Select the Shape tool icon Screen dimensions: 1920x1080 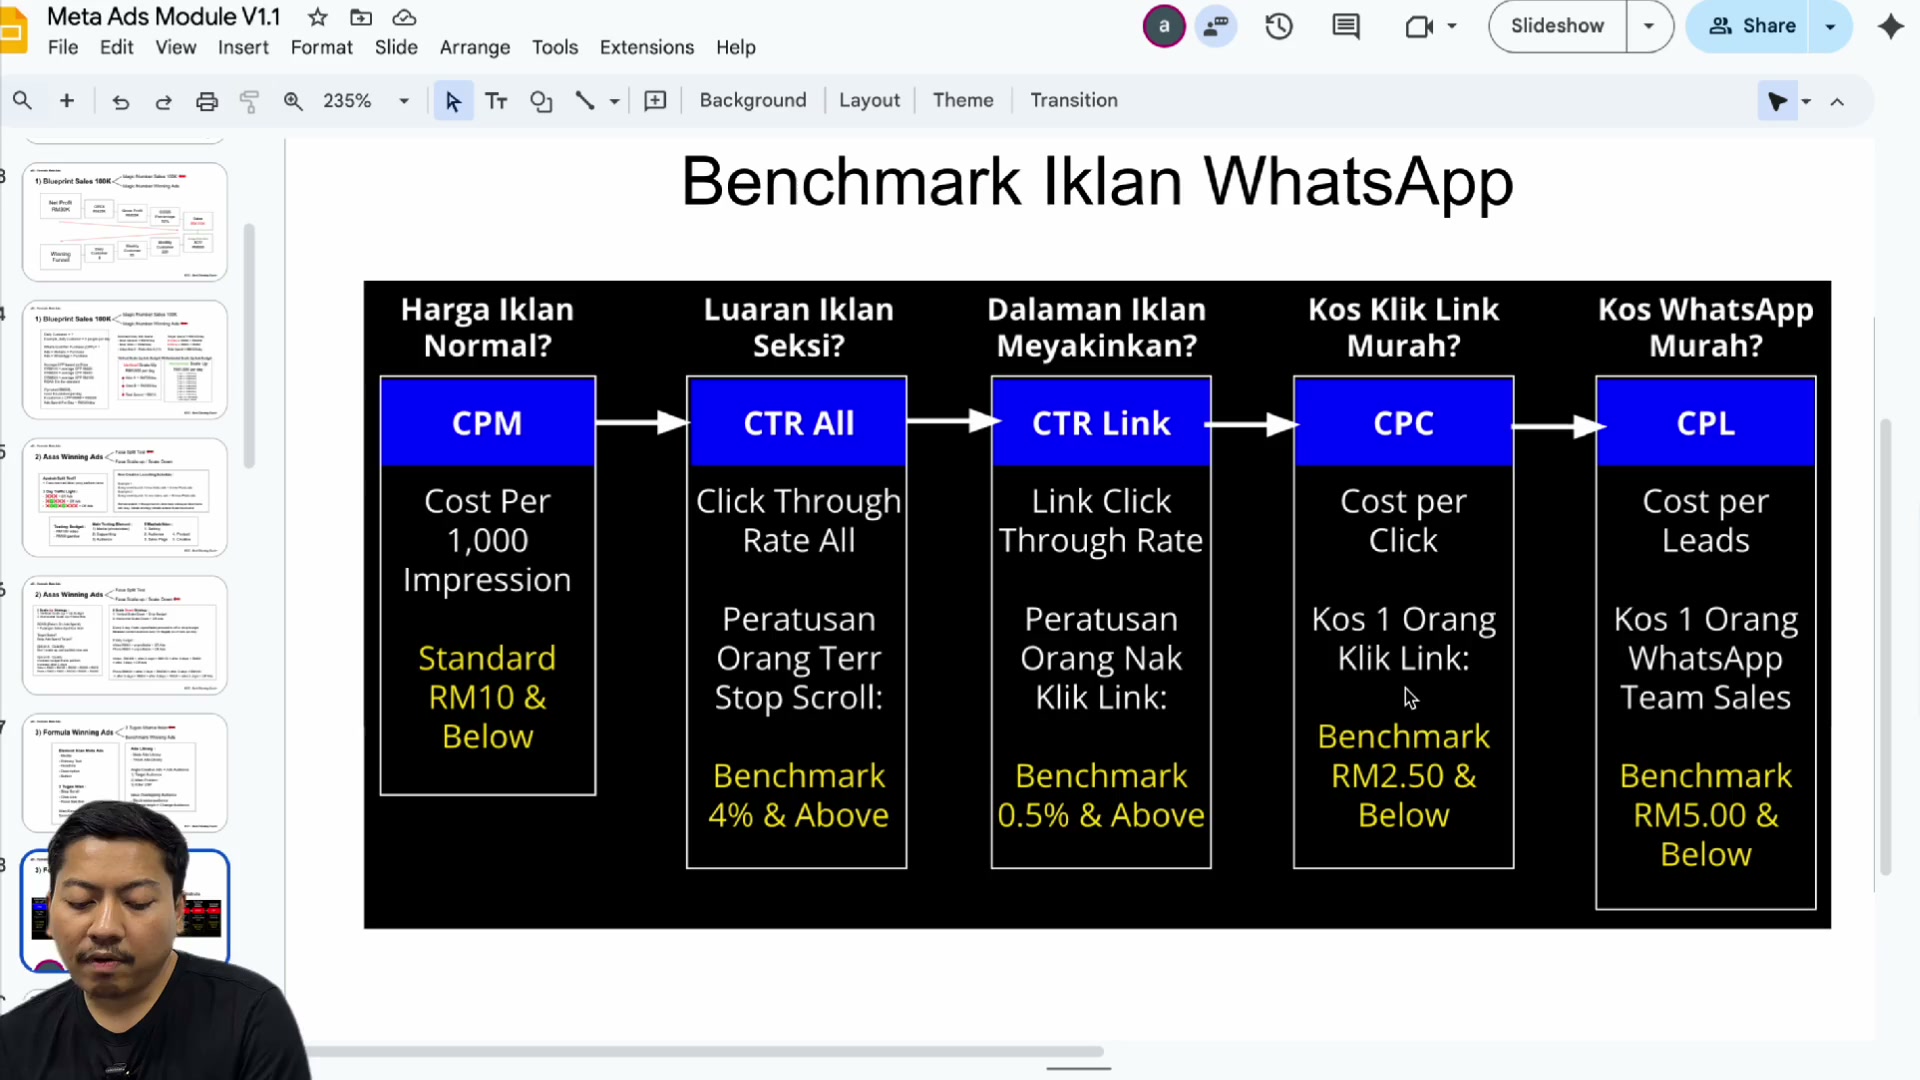pos(541,101)
